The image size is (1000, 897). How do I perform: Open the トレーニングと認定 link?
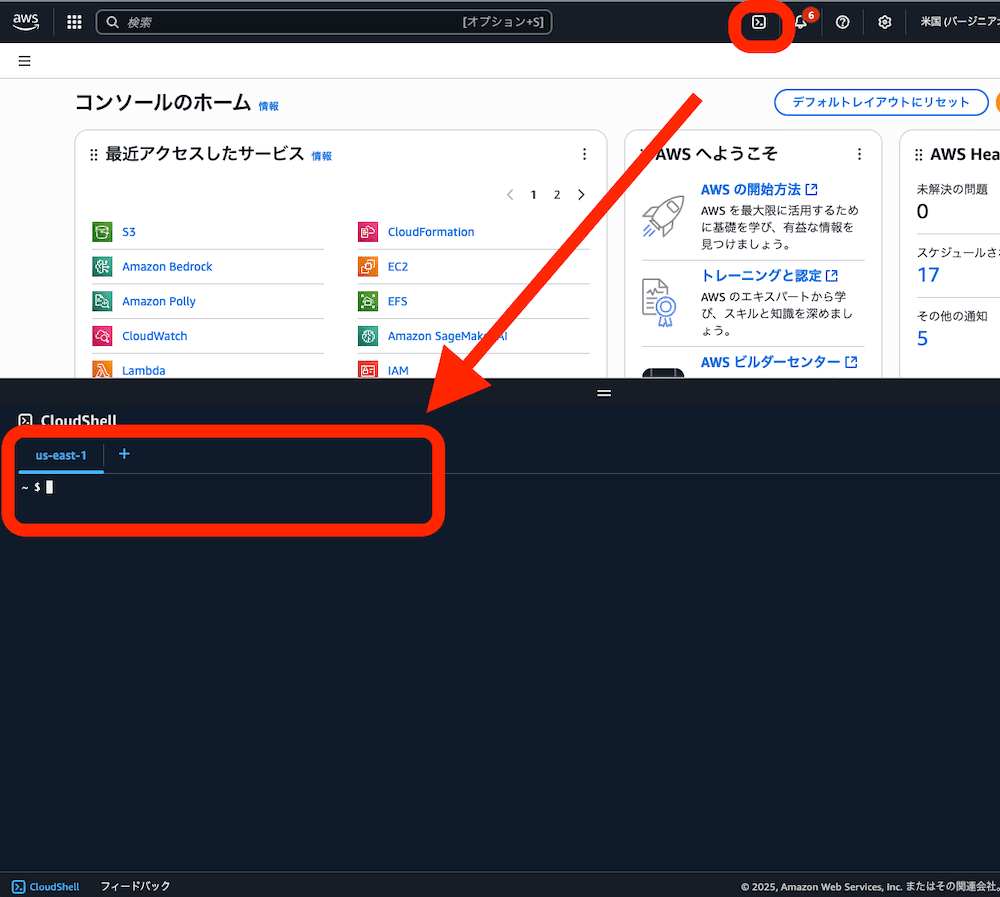(x=768, y=276)
